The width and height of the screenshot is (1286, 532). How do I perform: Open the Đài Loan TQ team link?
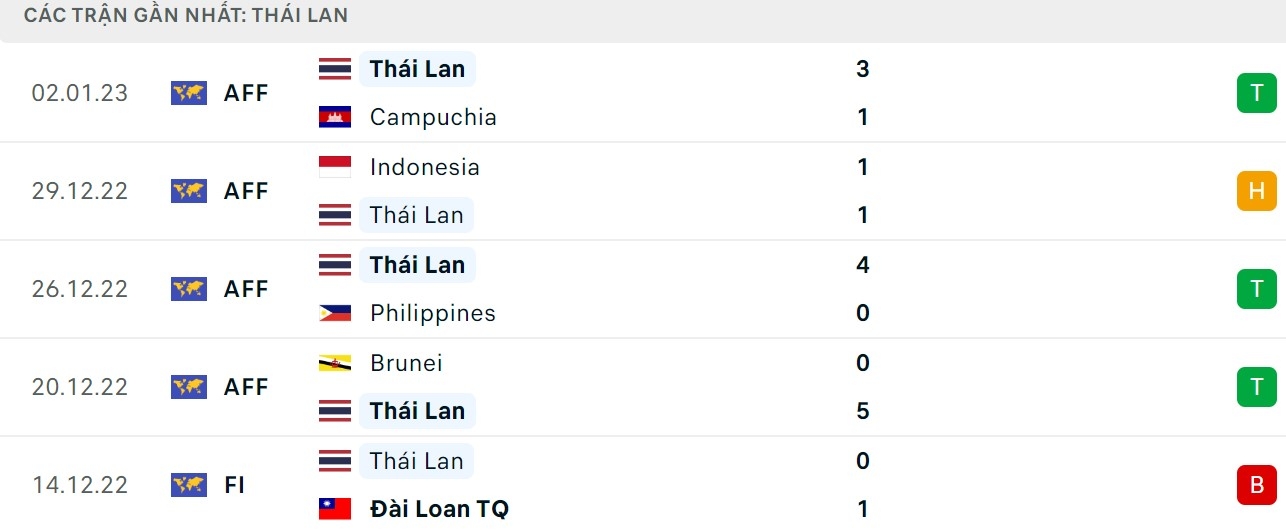point(439,509)
